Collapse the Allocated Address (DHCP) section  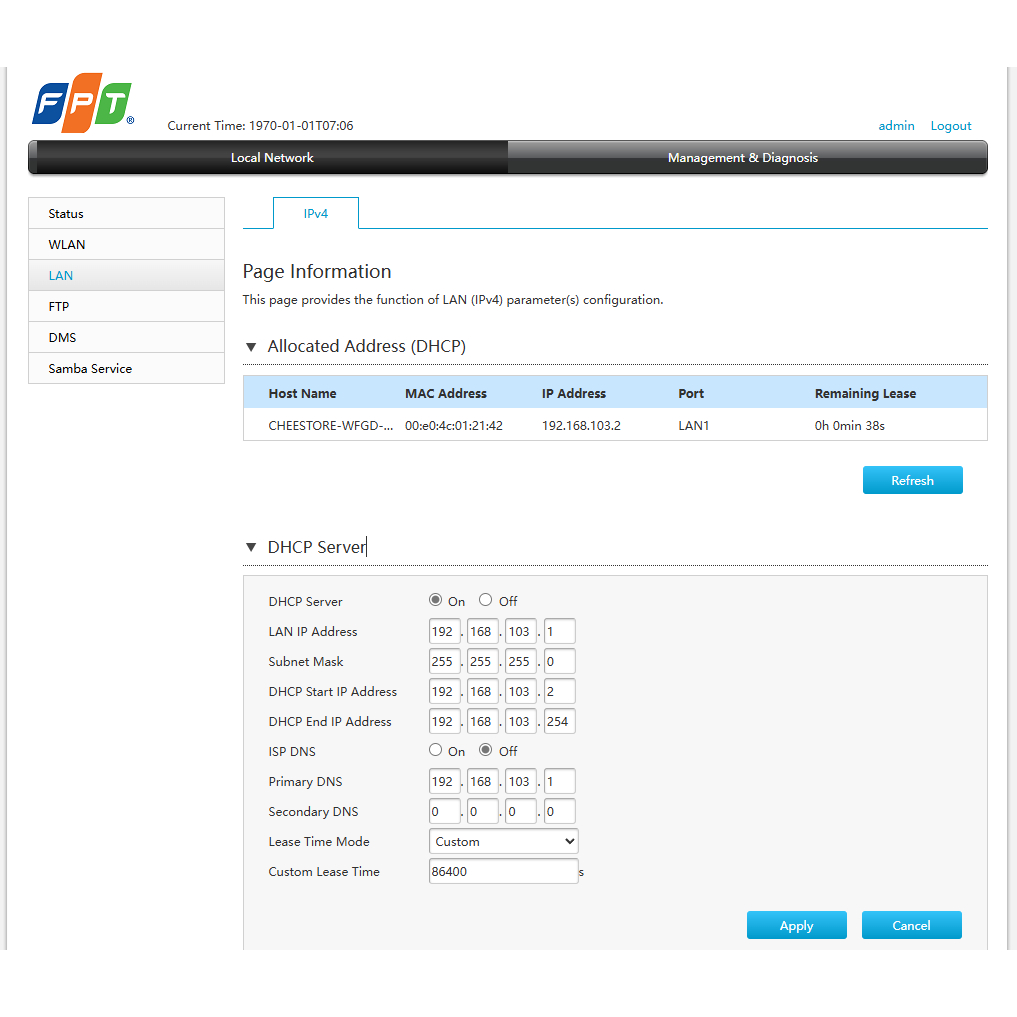point(251,347)
